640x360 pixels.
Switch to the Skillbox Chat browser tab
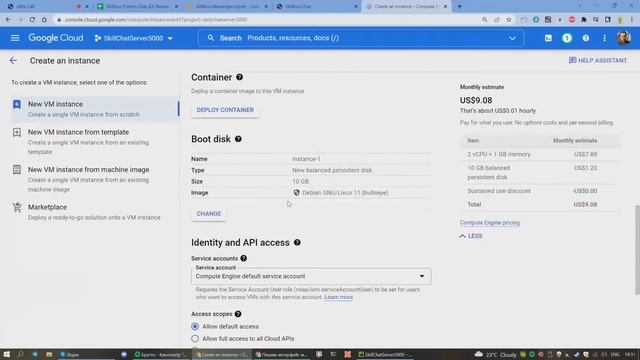click(316, 6)
